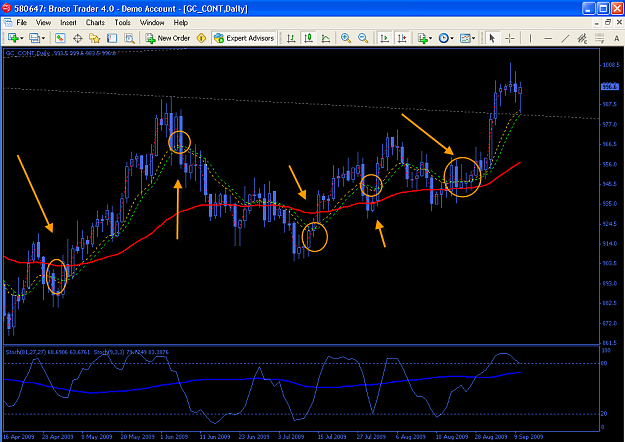625x442 pixels.
Task: Switch chart to Line Chart mode
Action: (x=326, y=38)
